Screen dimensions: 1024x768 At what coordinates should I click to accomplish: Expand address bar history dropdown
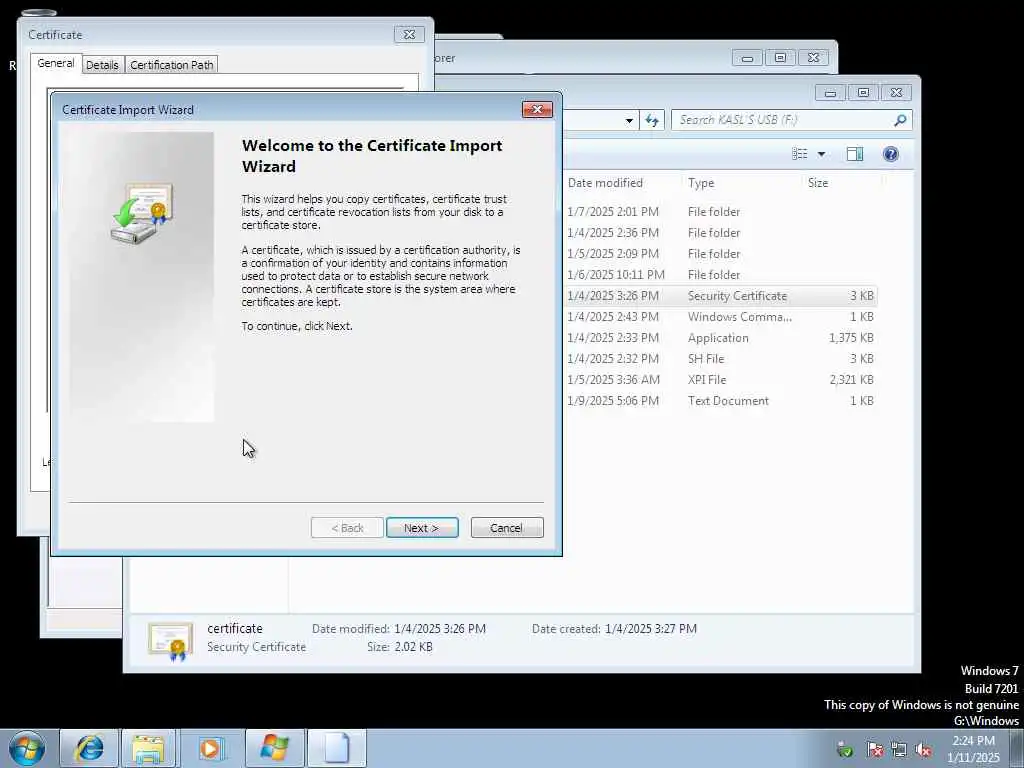coord(629,120)
